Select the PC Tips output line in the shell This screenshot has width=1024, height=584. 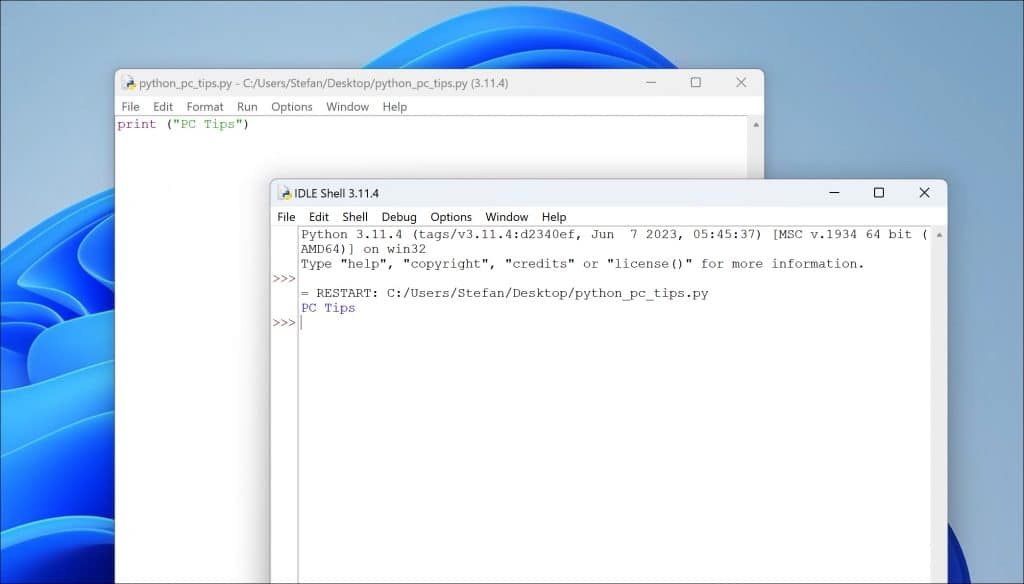click(328, 307)
